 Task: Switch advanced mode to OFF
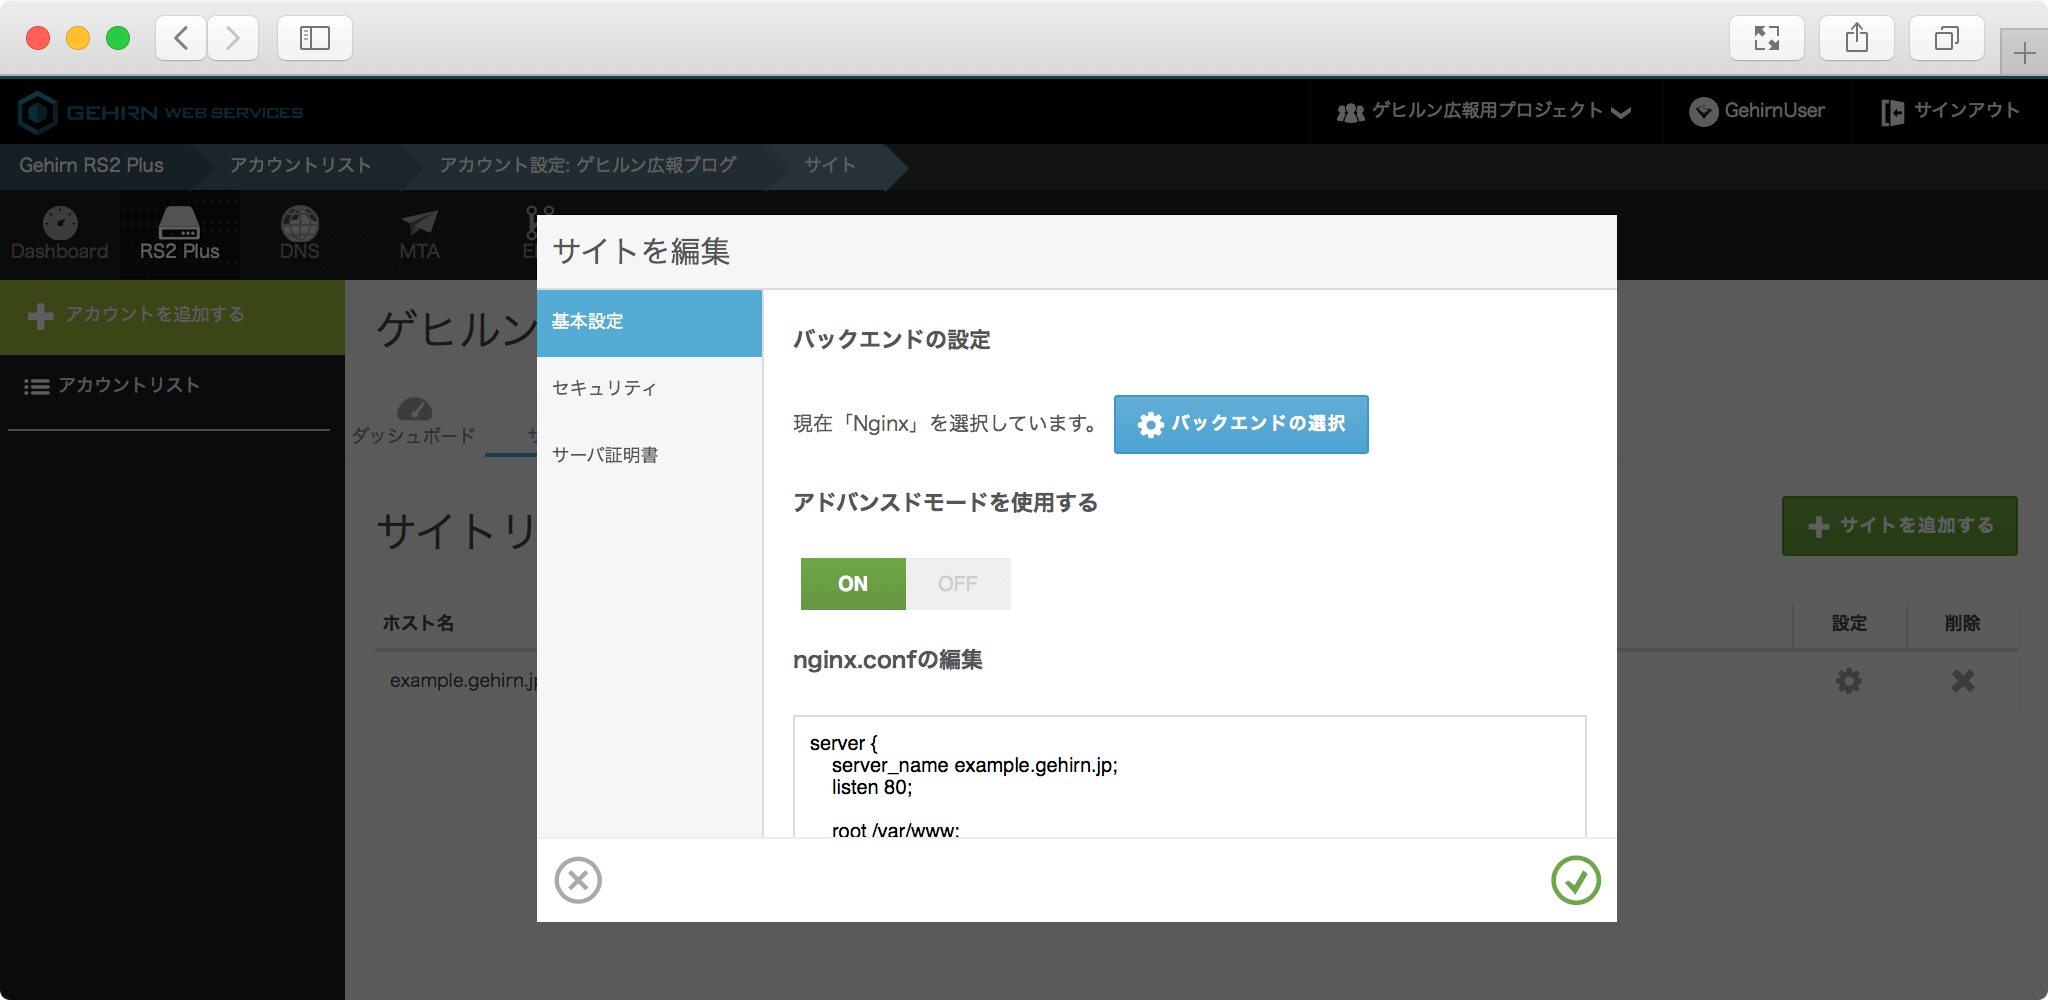coord(957,584)
